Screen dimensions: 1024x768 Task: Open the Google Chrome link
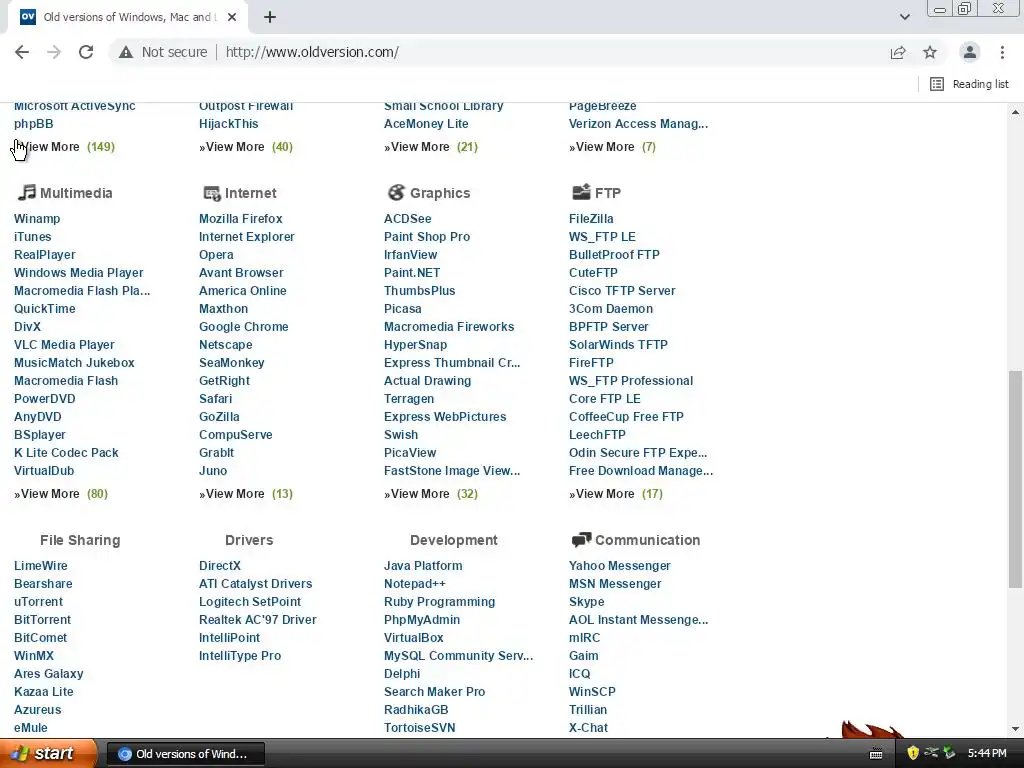pyautogui.click(x=244, y=327)
